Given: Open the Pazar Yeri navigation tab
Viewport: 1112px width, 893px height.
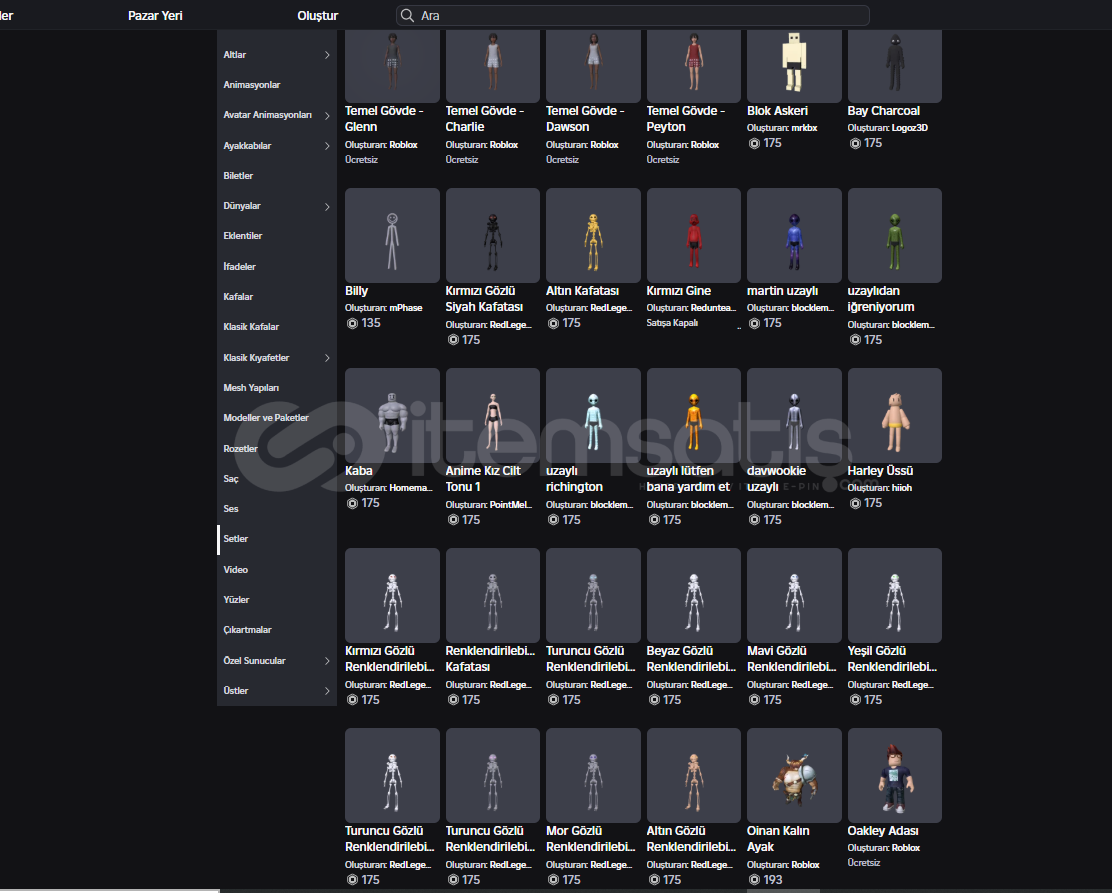Looking at the screenshot, I should click(155, 16).
